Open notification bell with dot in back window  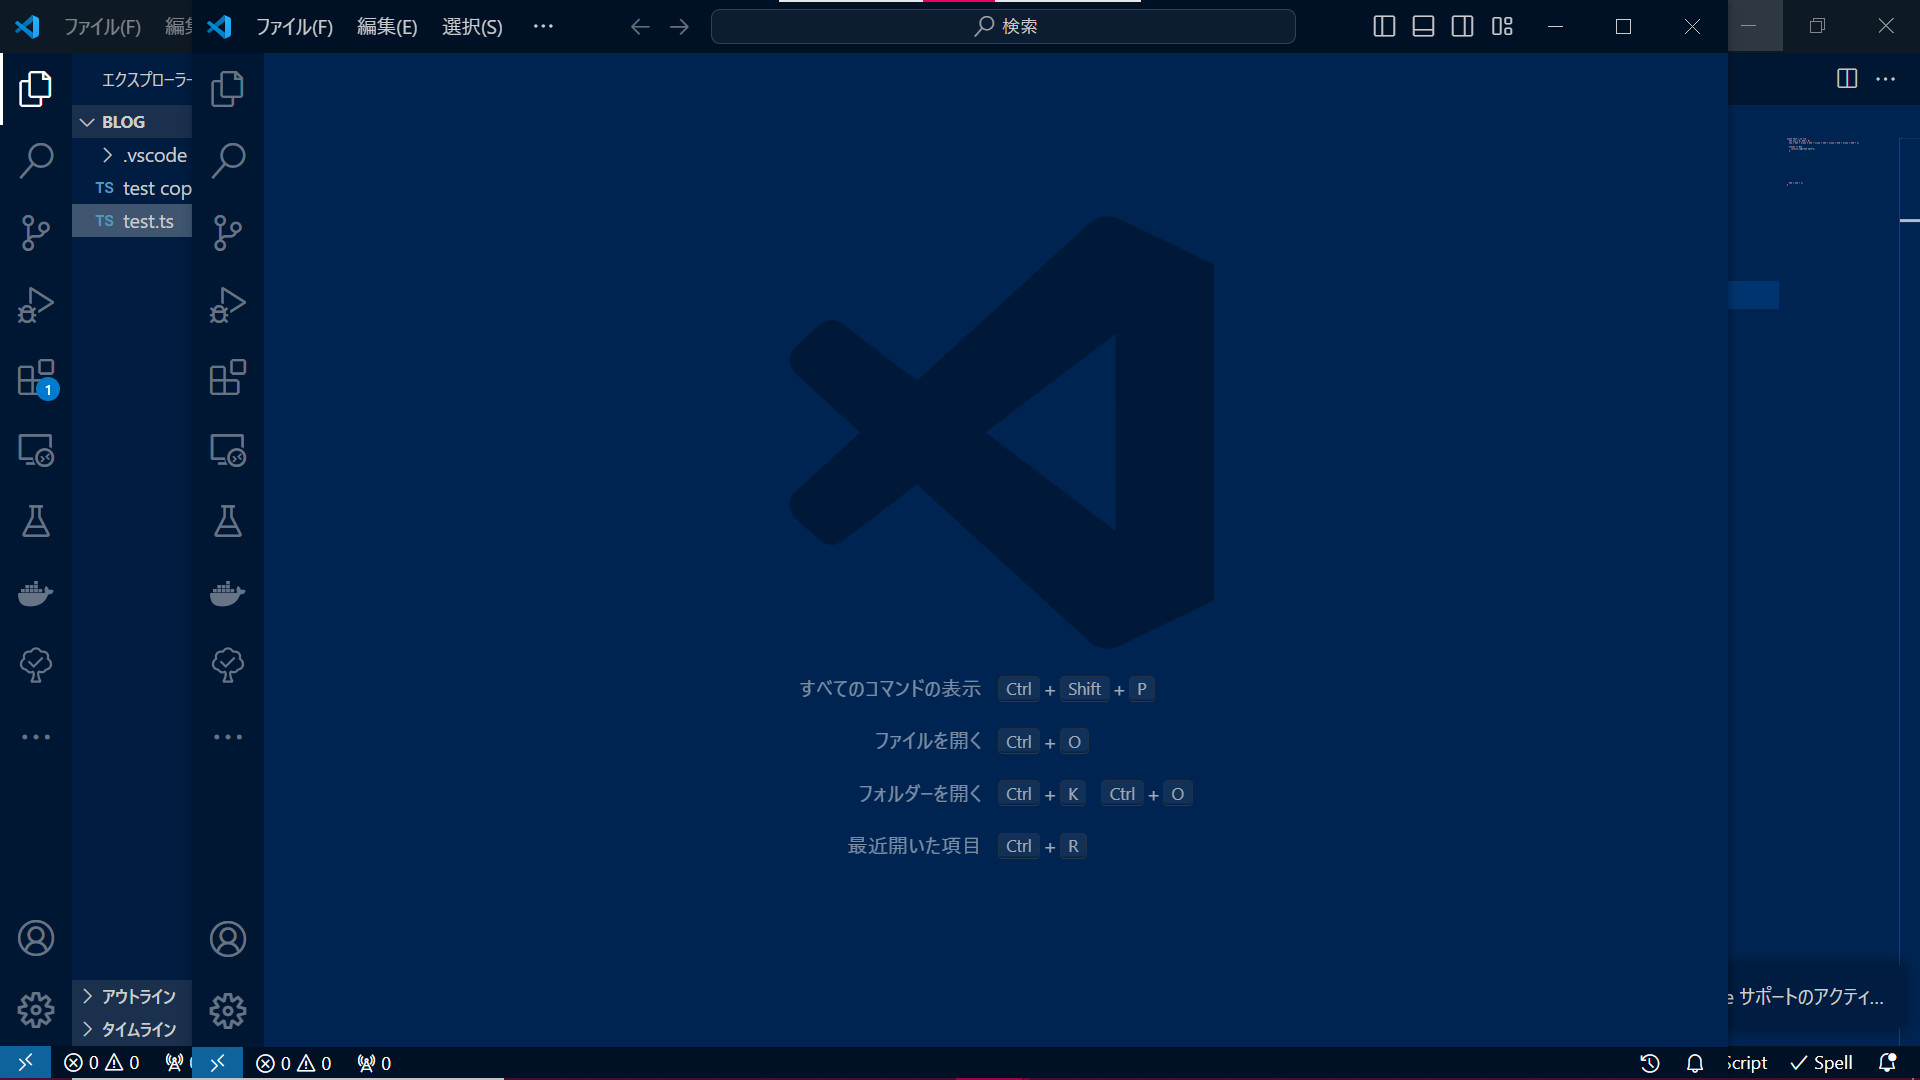pyautogui.click(x=1888, y=1063)
